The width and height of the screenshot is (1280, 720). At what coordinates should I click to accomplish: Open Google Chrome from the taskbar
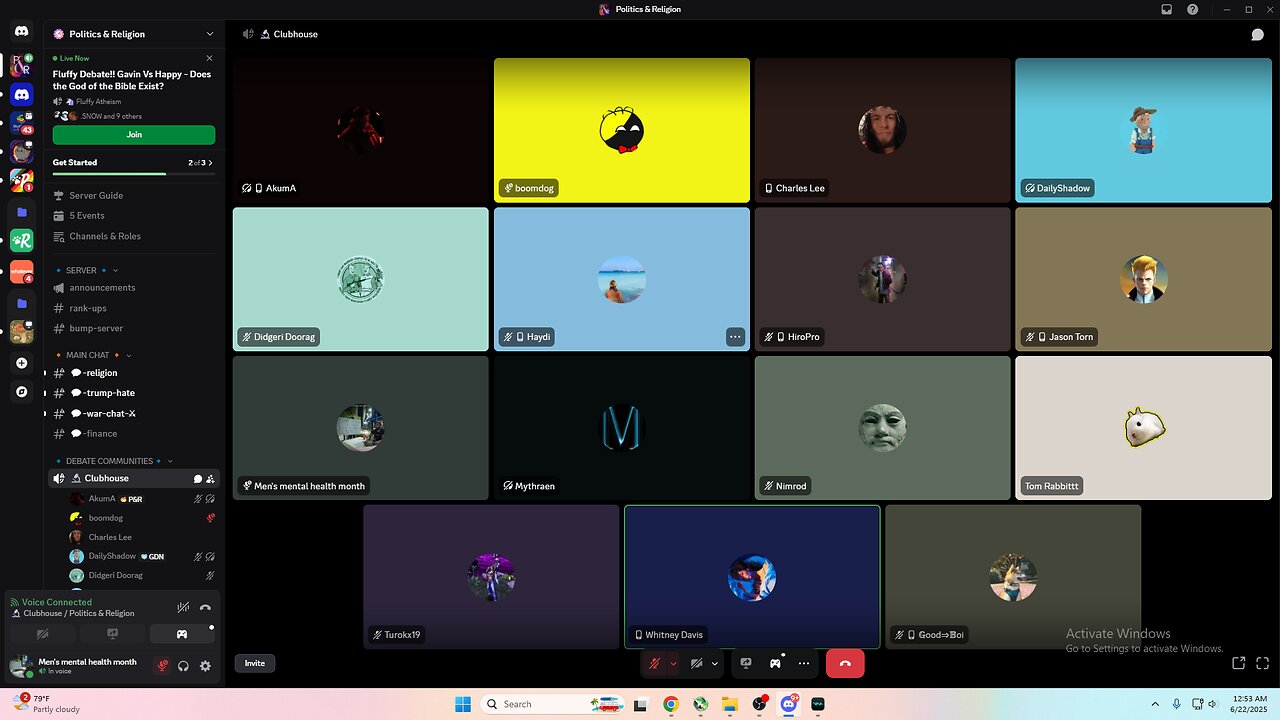click(670, 704)
